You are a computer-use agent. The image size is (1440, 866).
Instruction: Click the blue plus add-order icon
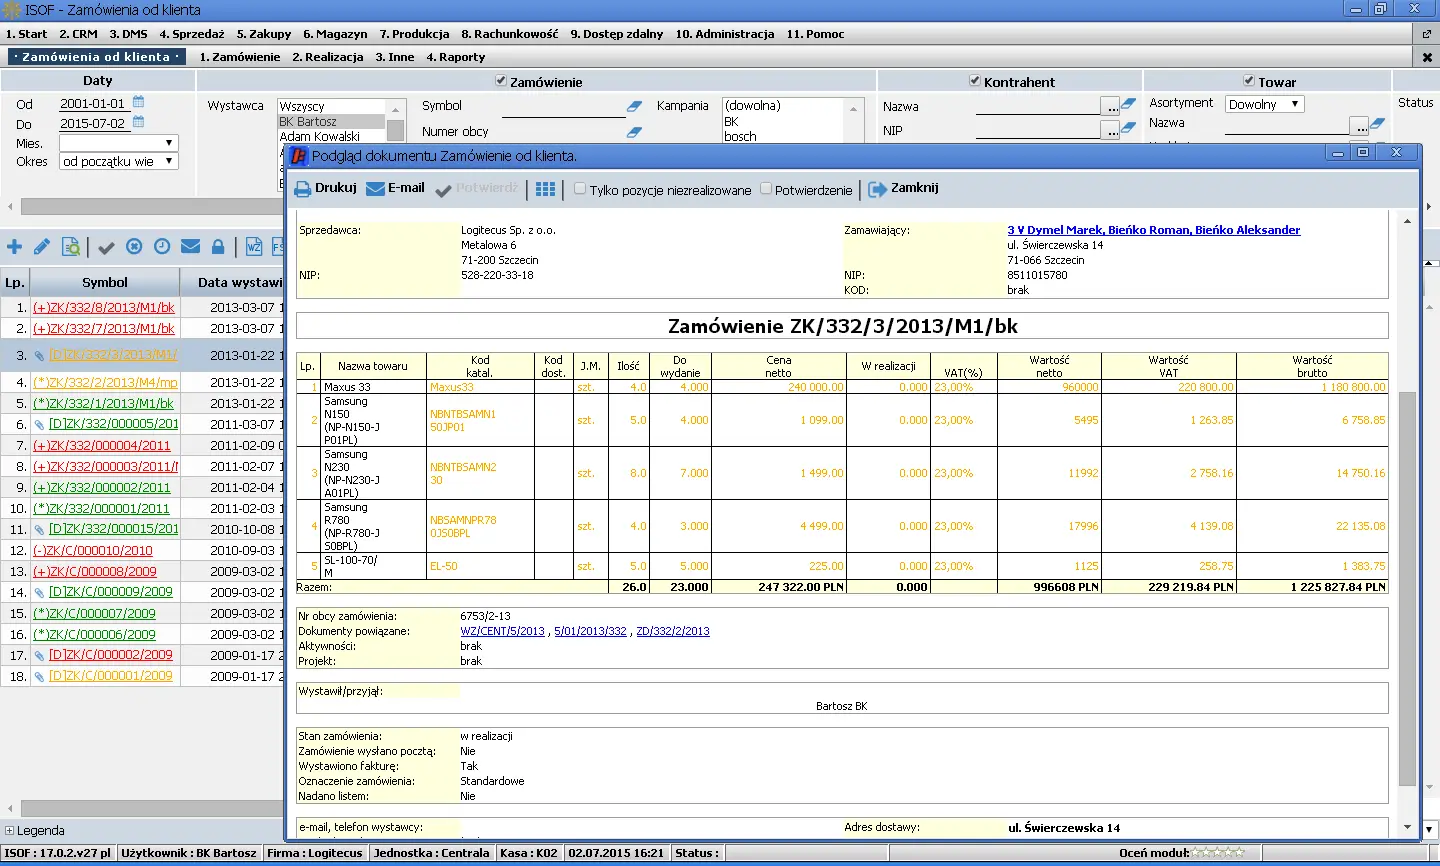(x=15, y=247)
